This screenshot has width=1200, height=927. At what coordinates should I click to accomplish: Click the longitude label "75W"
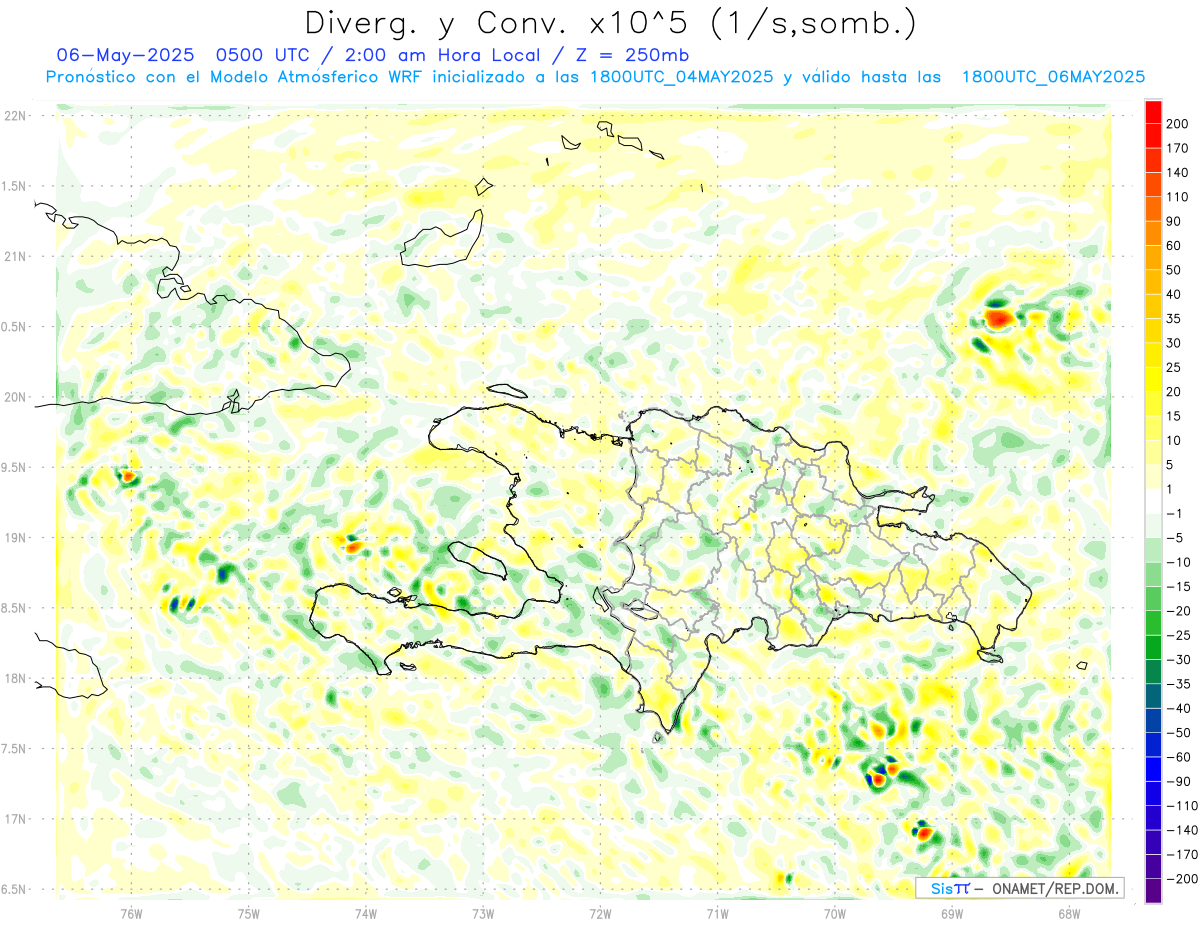pos(248,914)
